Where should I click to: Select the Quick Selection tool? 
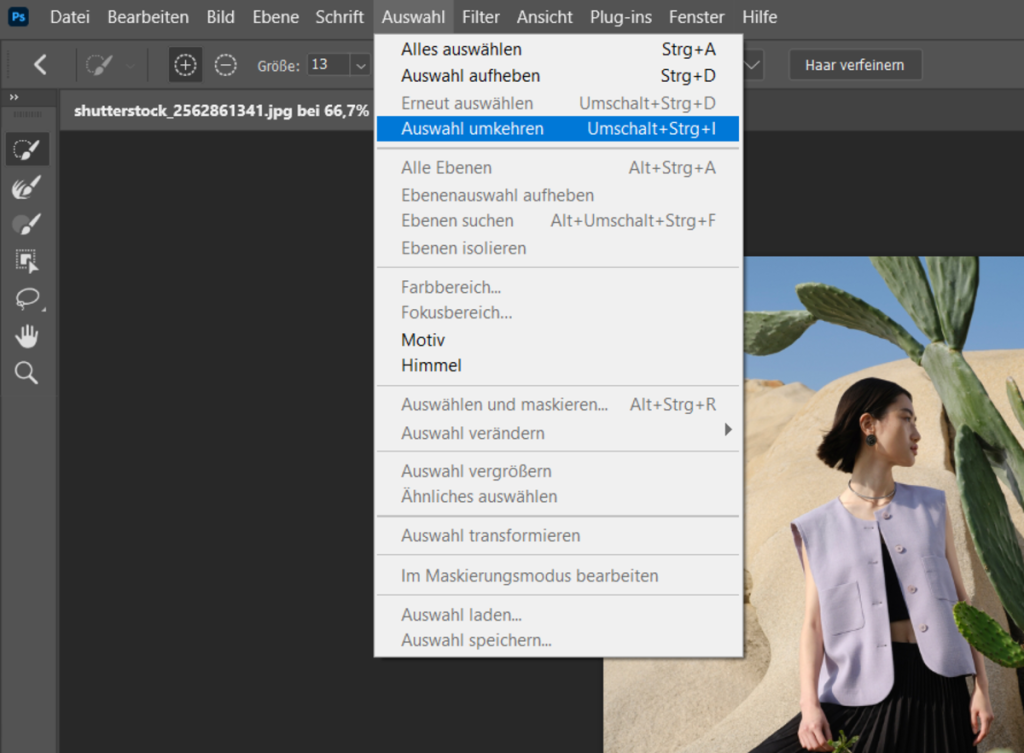27,148
